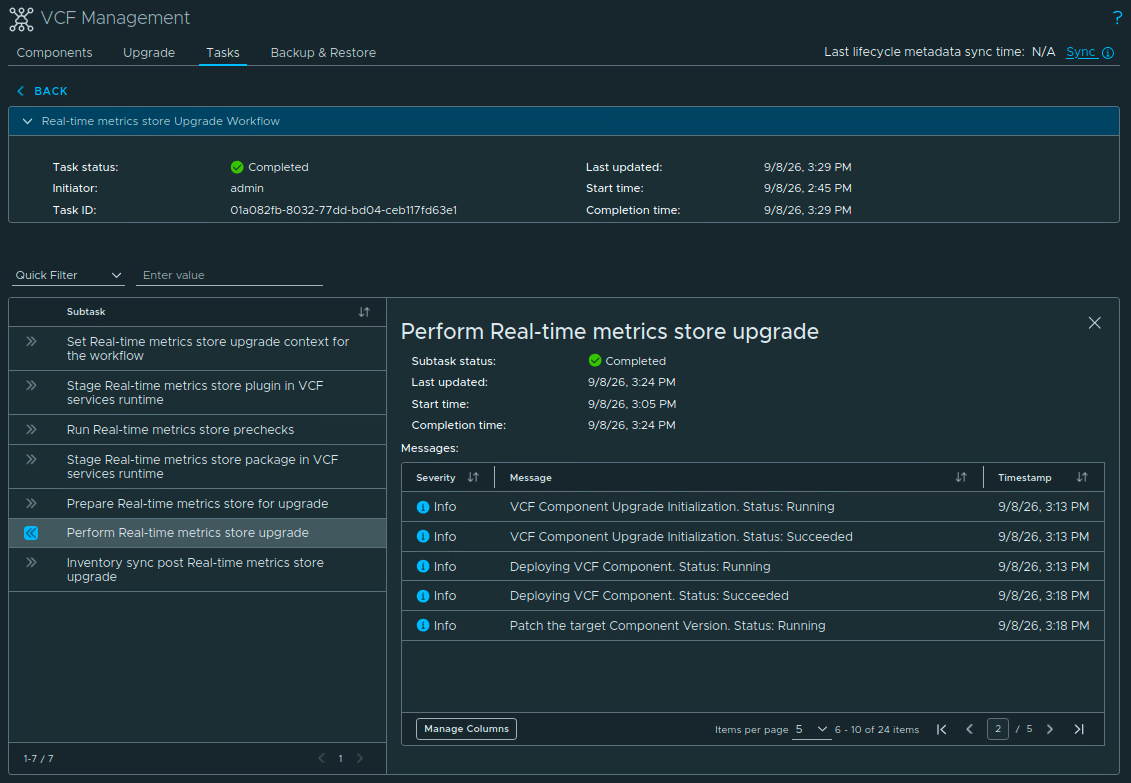Screen dimensions: 1131x783
Task: Expand details for Stage Real-time metrics store package
Action: [x=31, y=459]
